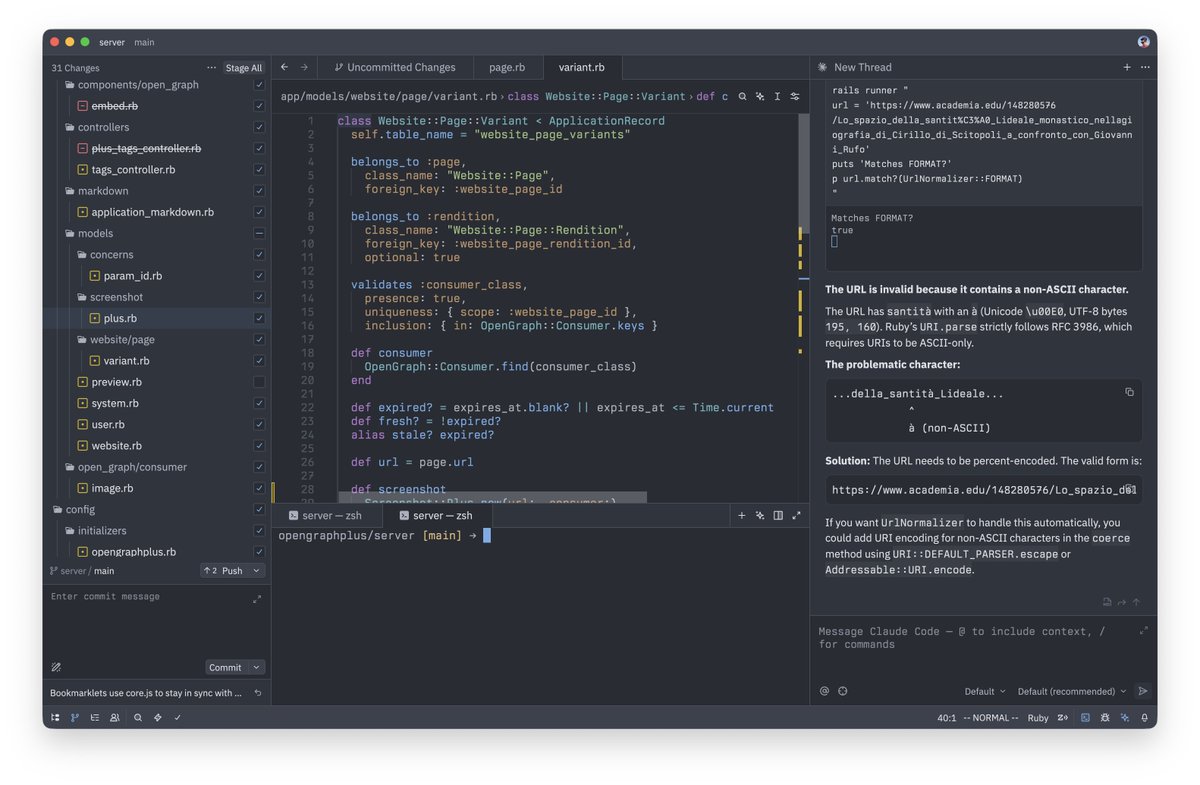Collapse the controllers folder

[x=97, y=127]
